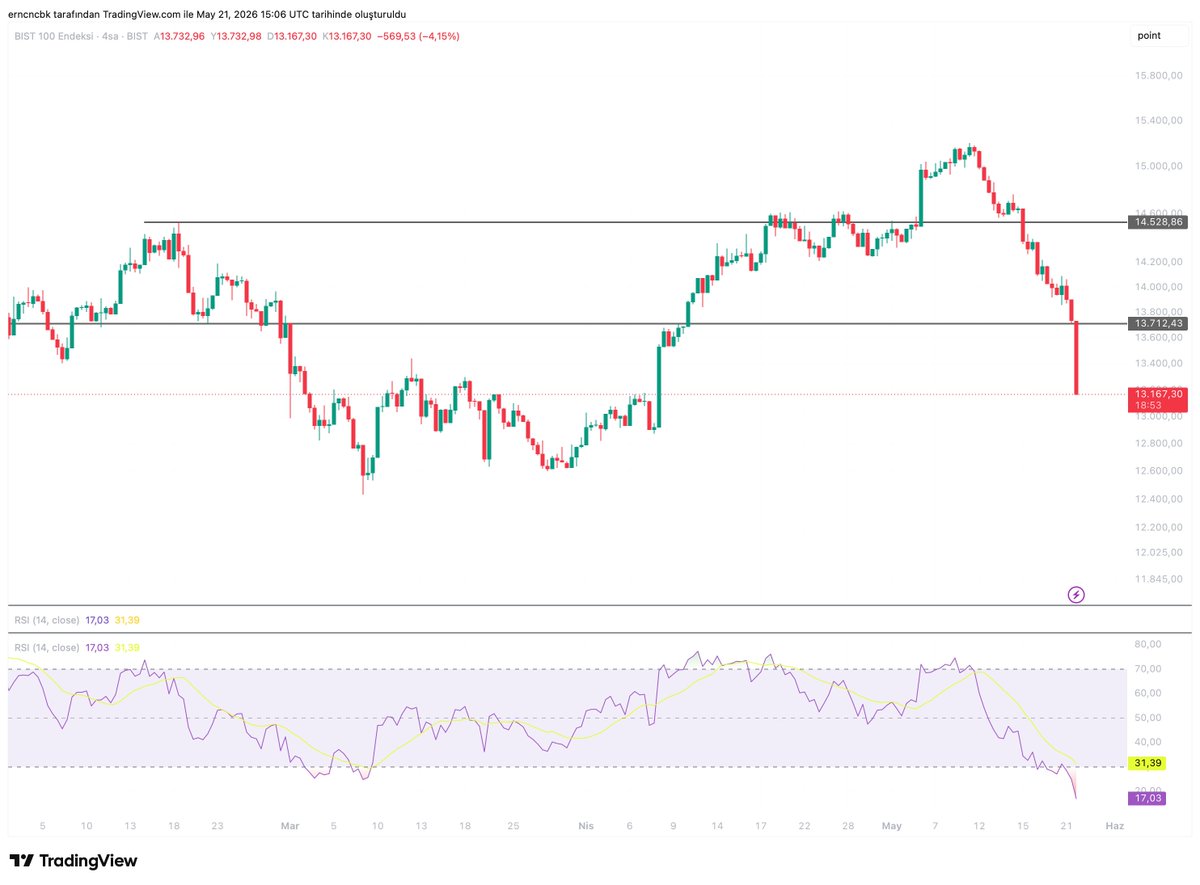Viewport: 1200px width, 885px height.
Task: Click the 22 date on time axis
Action: click(x=804, y=826)
